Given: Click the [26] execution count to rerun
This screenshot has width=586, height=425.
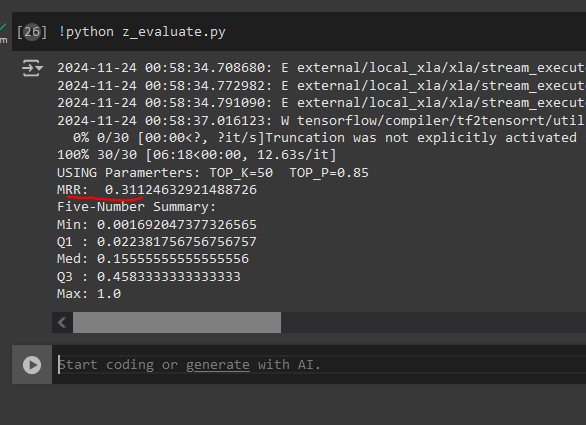Looking at the screenshot, I should pyautogui.click(x=32, y=32).
